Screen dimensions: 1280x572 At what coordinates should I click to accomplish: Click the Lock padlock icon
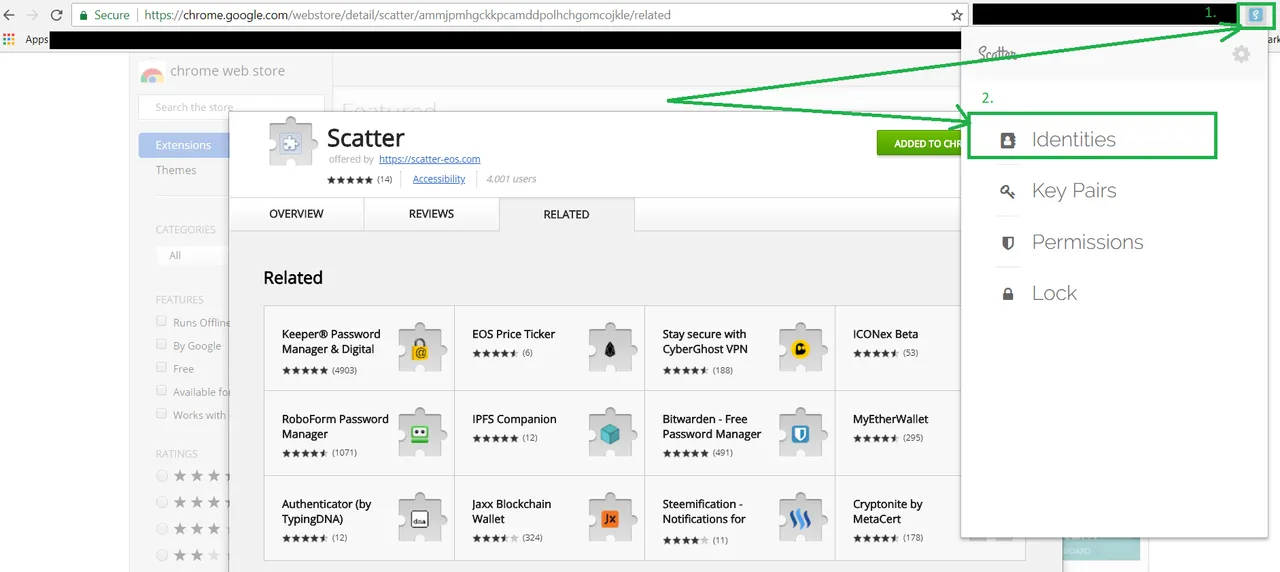coord(1008,294)
